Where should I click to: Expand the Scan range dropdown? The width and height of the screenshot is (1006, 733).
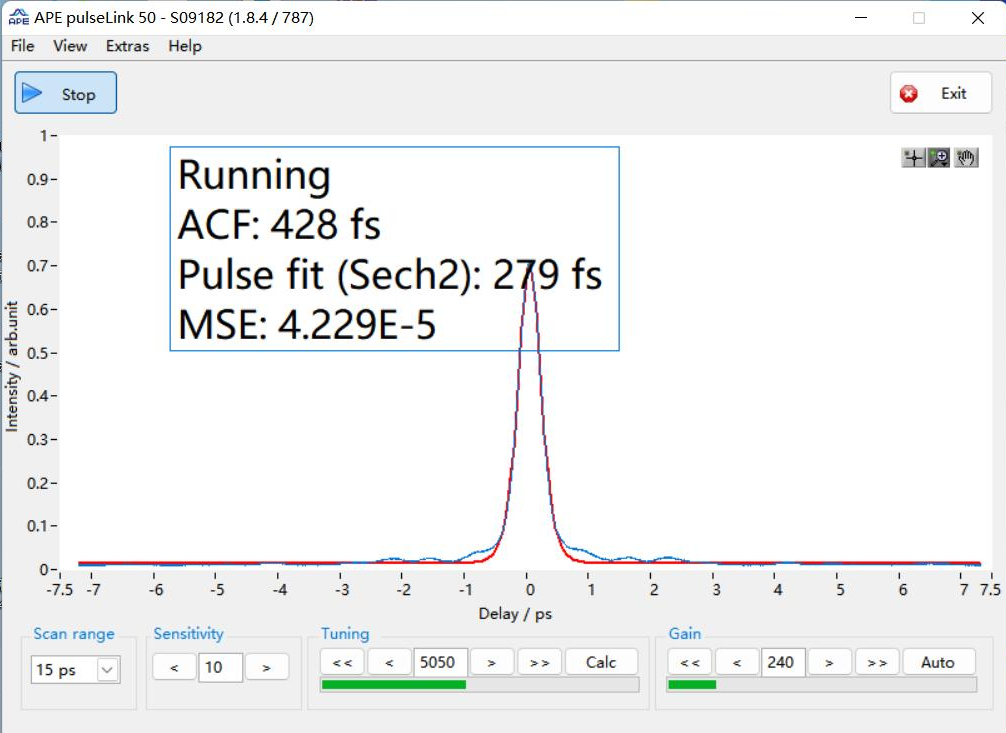pyautogui.click(x=107, y=670)
